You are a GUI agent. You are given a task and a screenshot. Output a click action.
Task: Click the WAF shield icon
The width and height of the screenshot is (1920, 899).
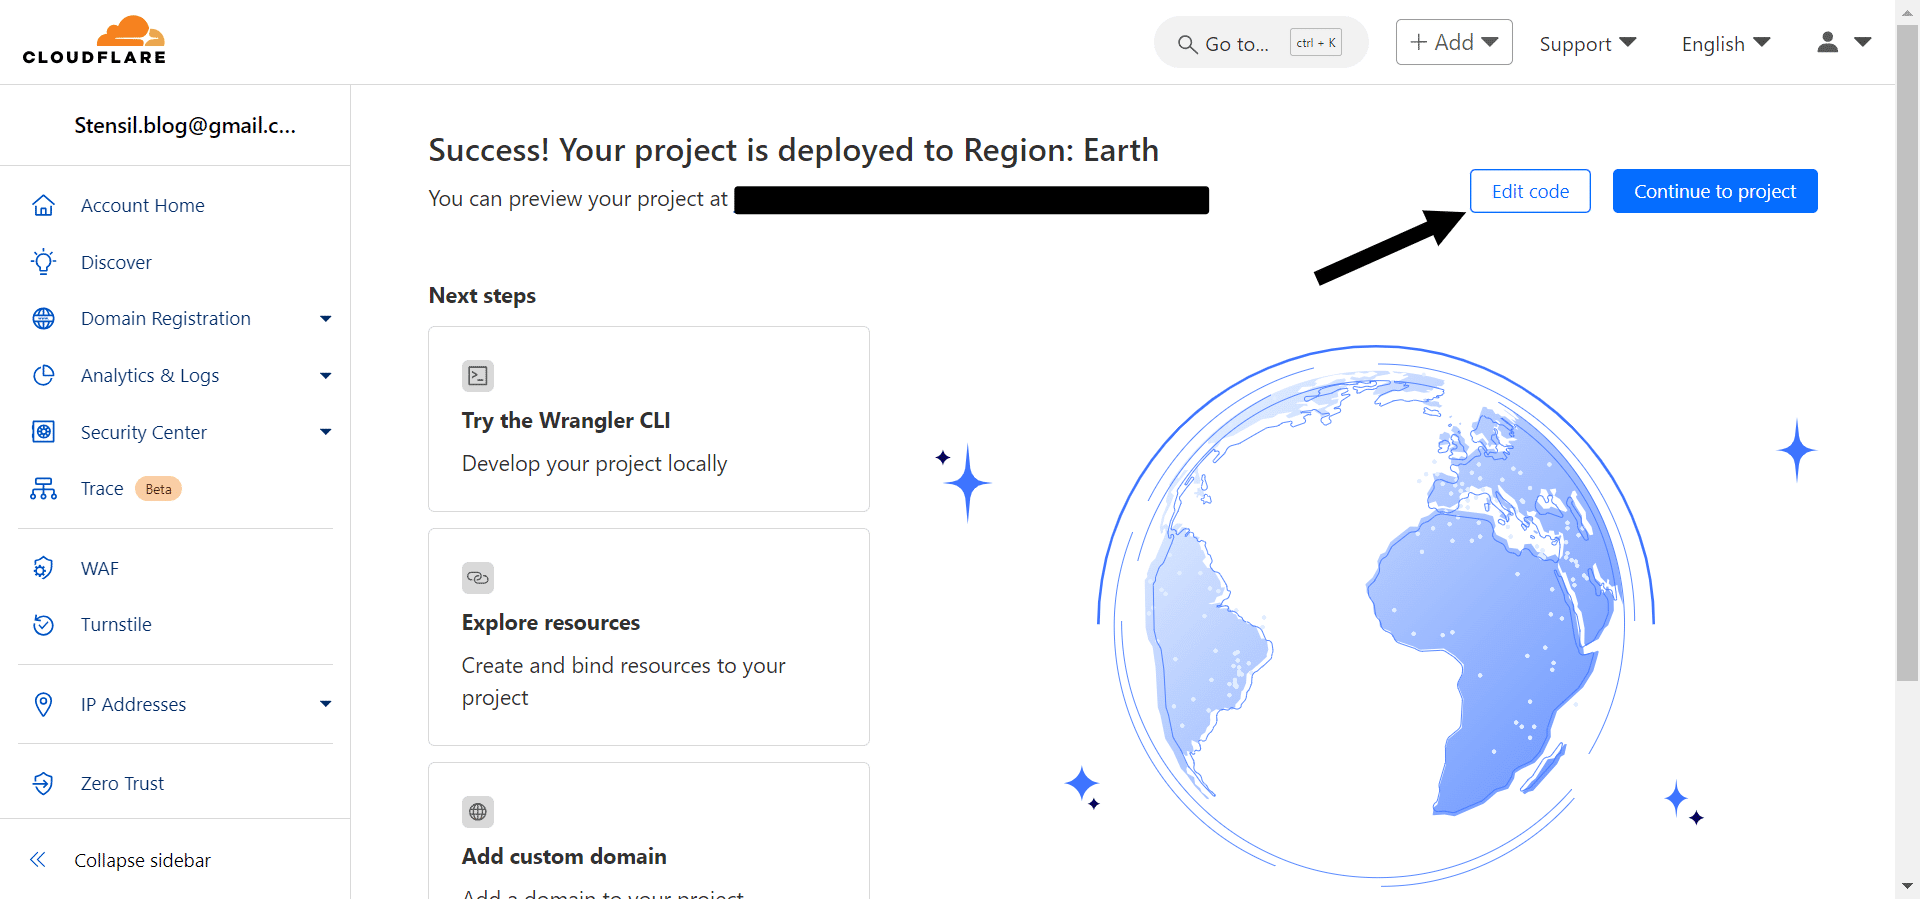(43, 568)
